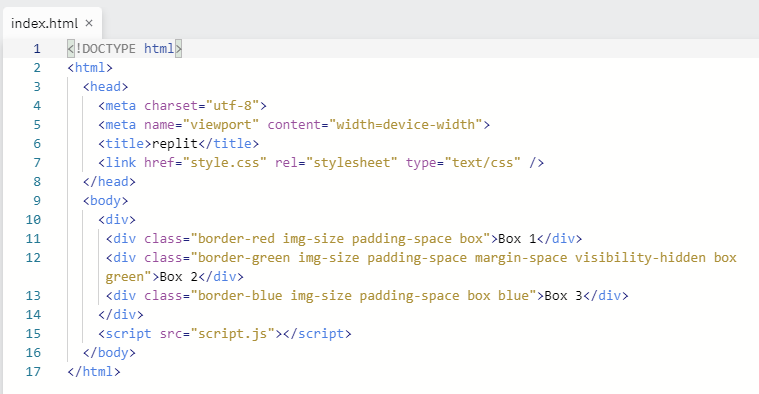Viewport: 759px width, 394px height.
Task: Click line number 12 in gutter
Action: 33,258
